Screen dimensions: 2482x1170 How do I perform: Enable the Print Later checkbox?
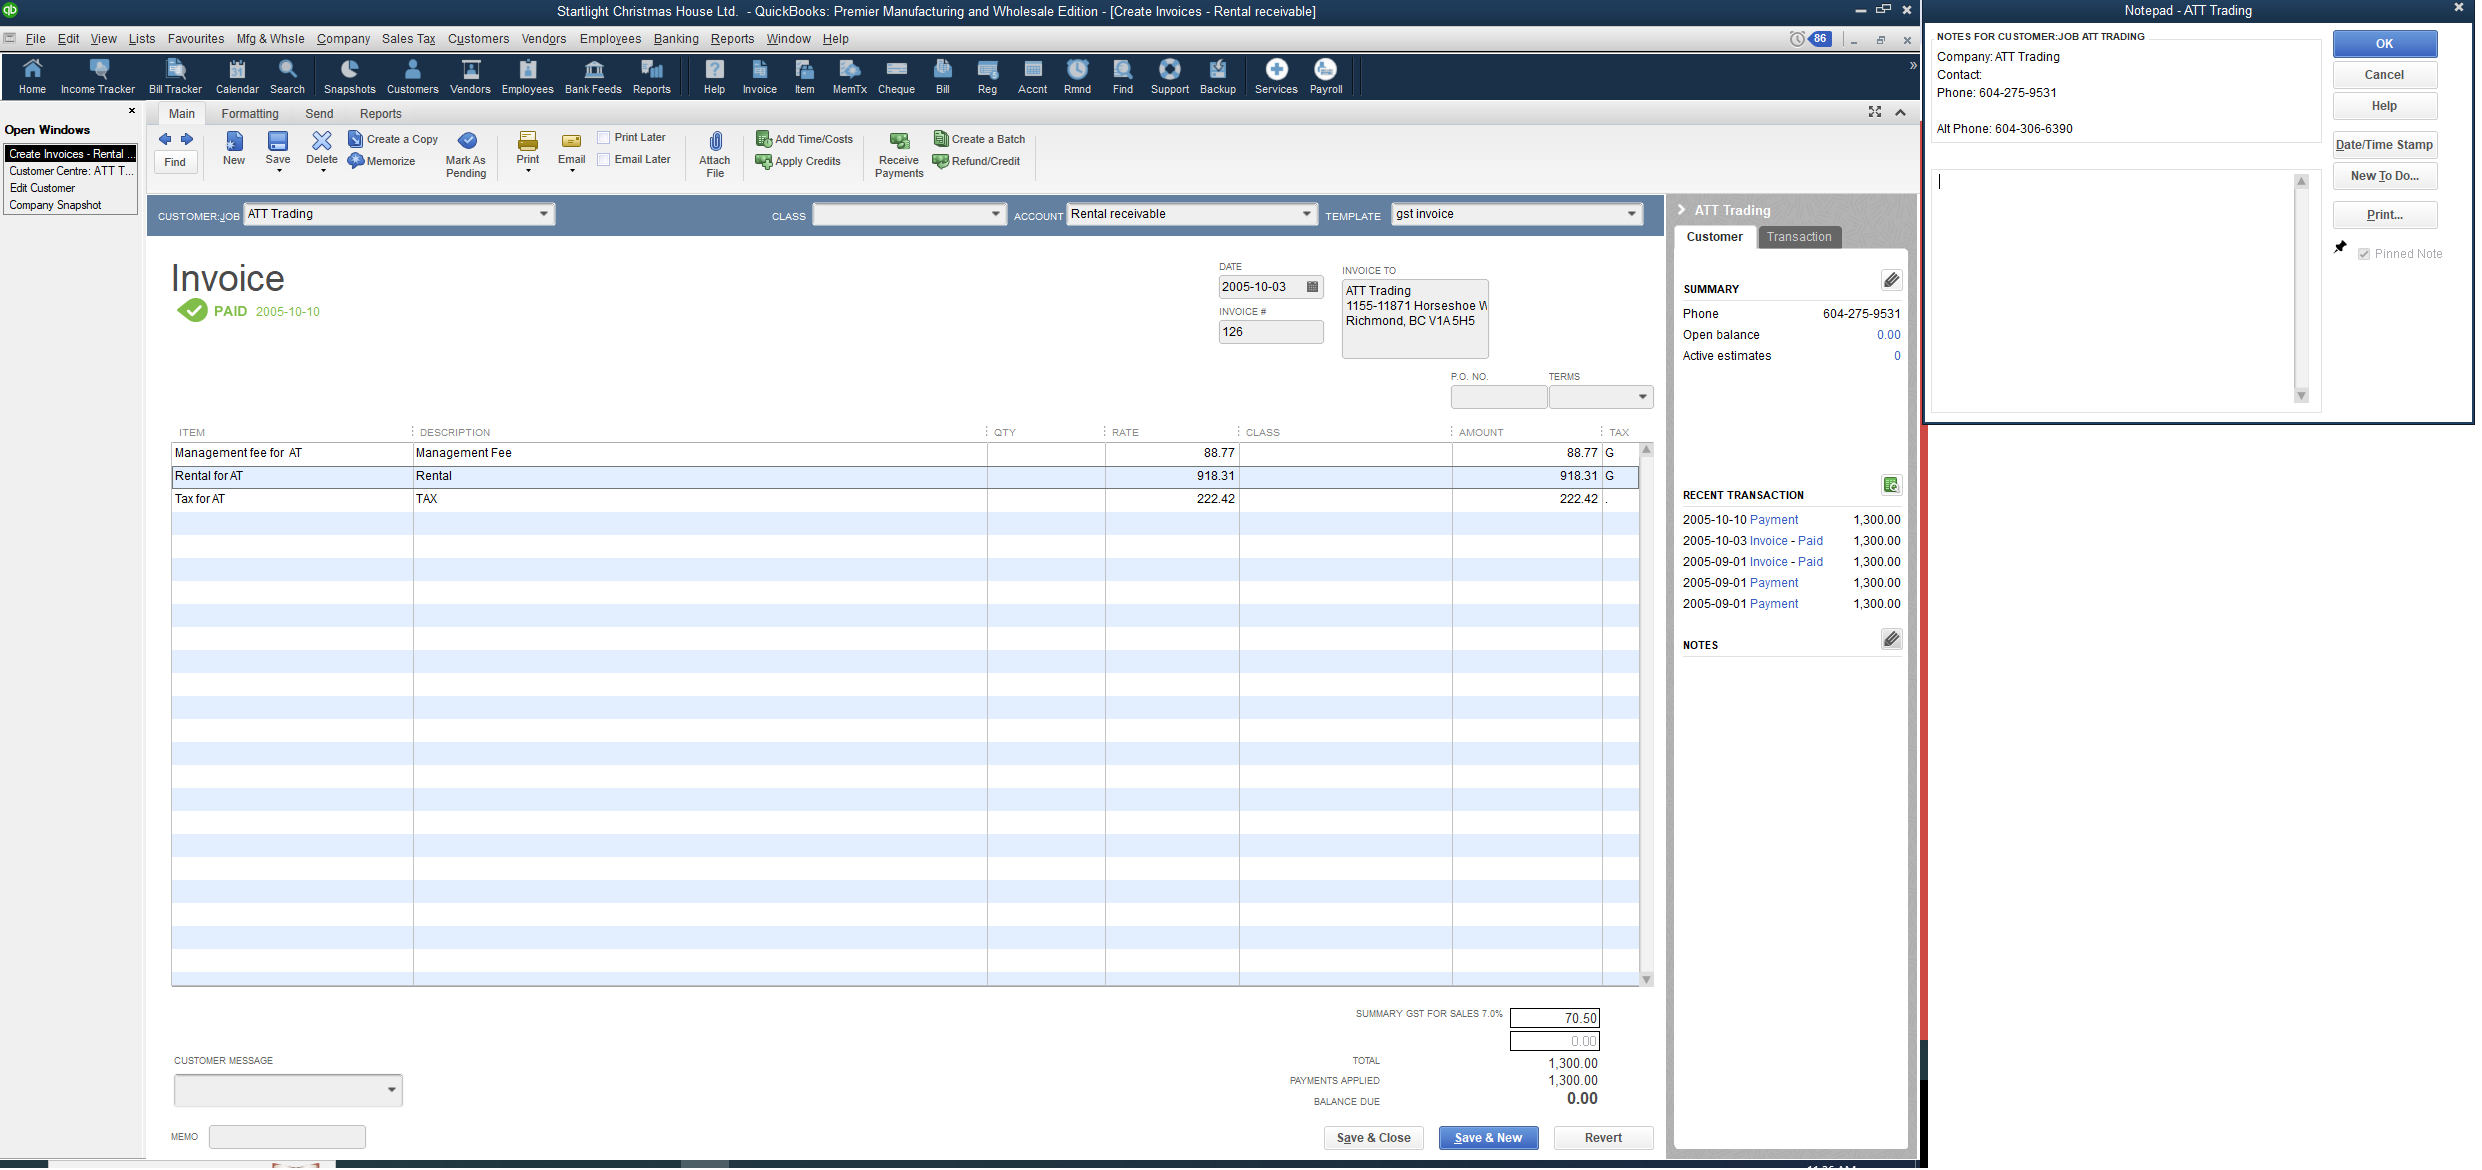point(604,138)
